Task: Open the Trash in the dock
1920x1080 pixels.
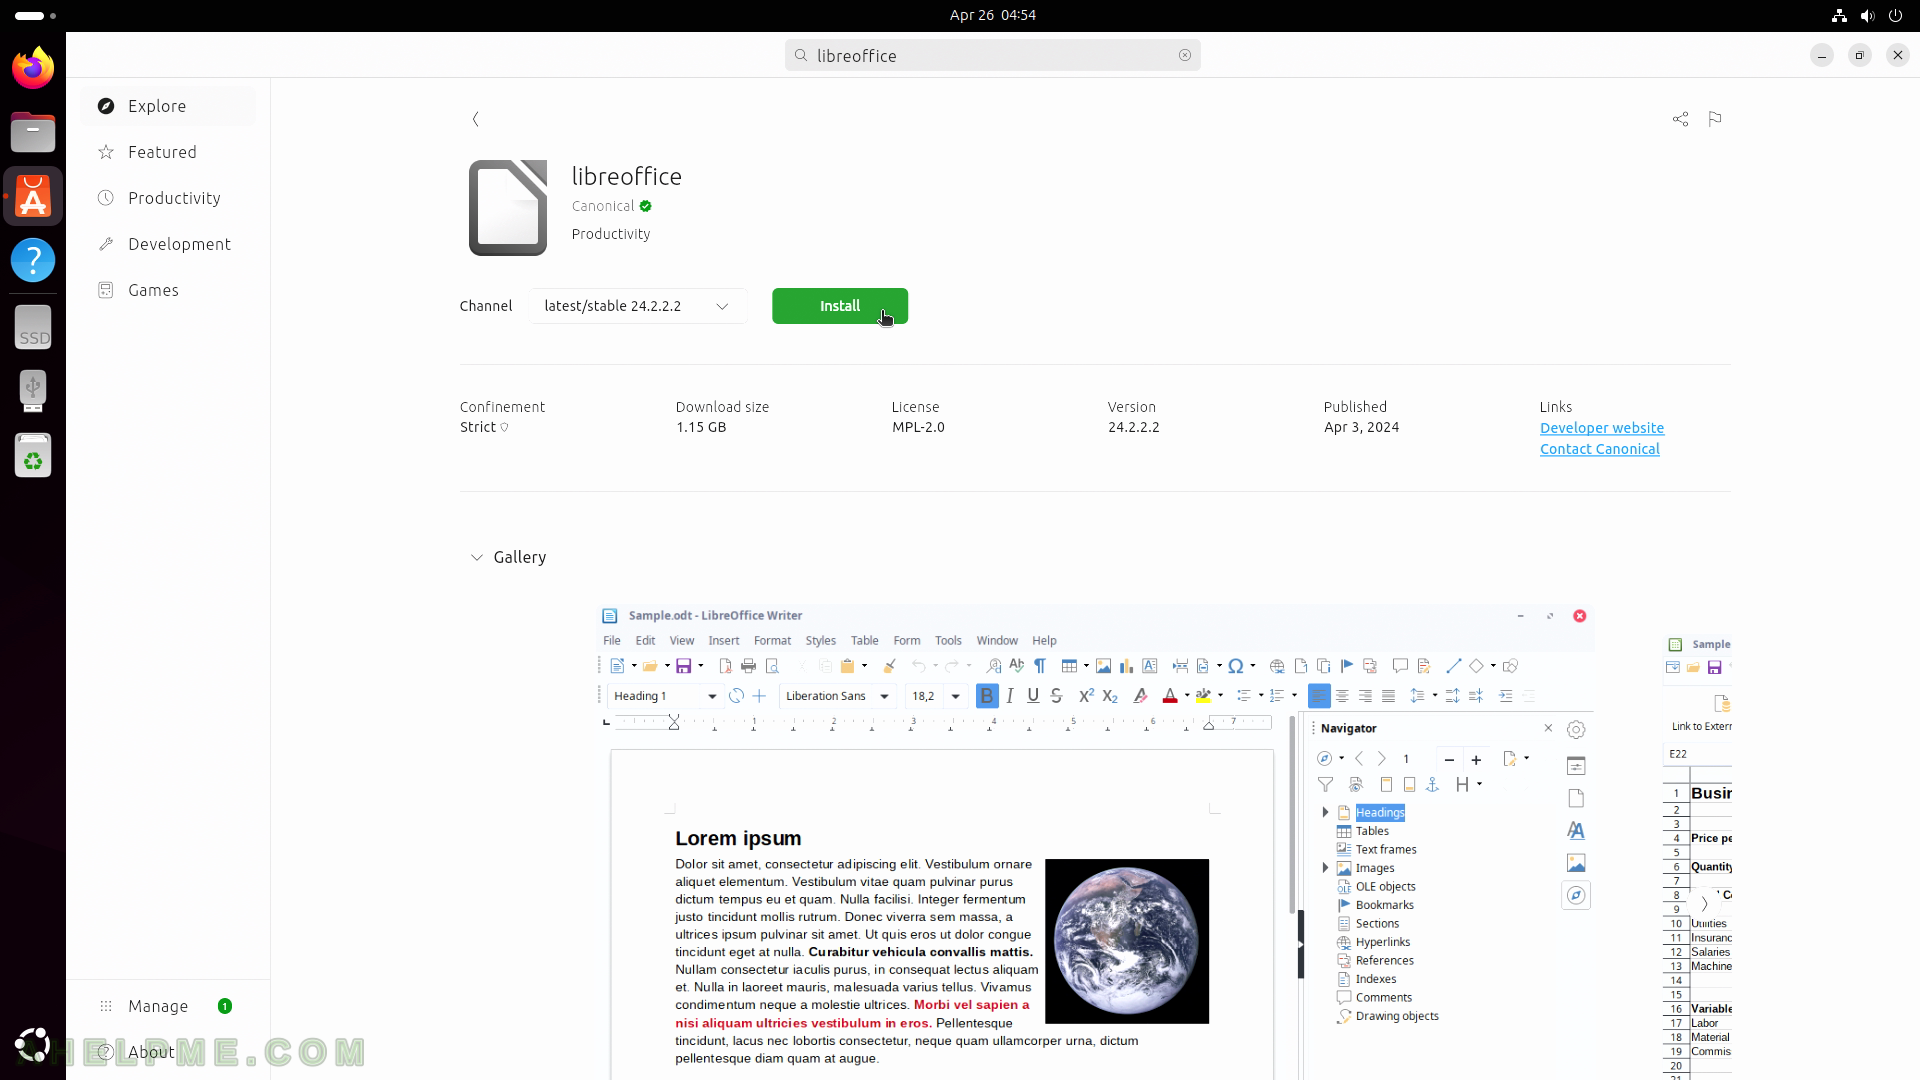Action: click(33, 455)
